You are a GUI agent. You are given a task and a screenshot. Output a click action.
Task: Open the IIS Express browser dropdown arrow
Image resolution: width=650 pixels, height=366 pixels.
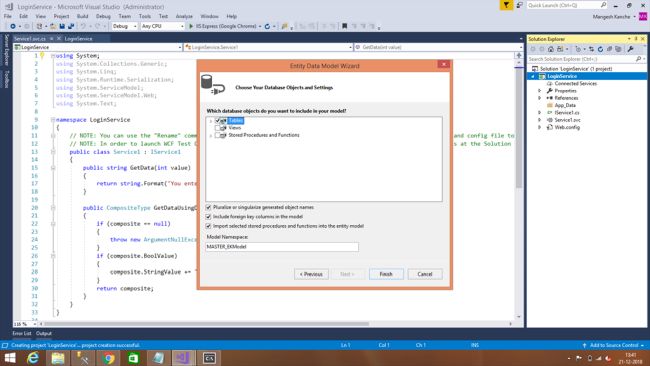(x=260, y=26)
